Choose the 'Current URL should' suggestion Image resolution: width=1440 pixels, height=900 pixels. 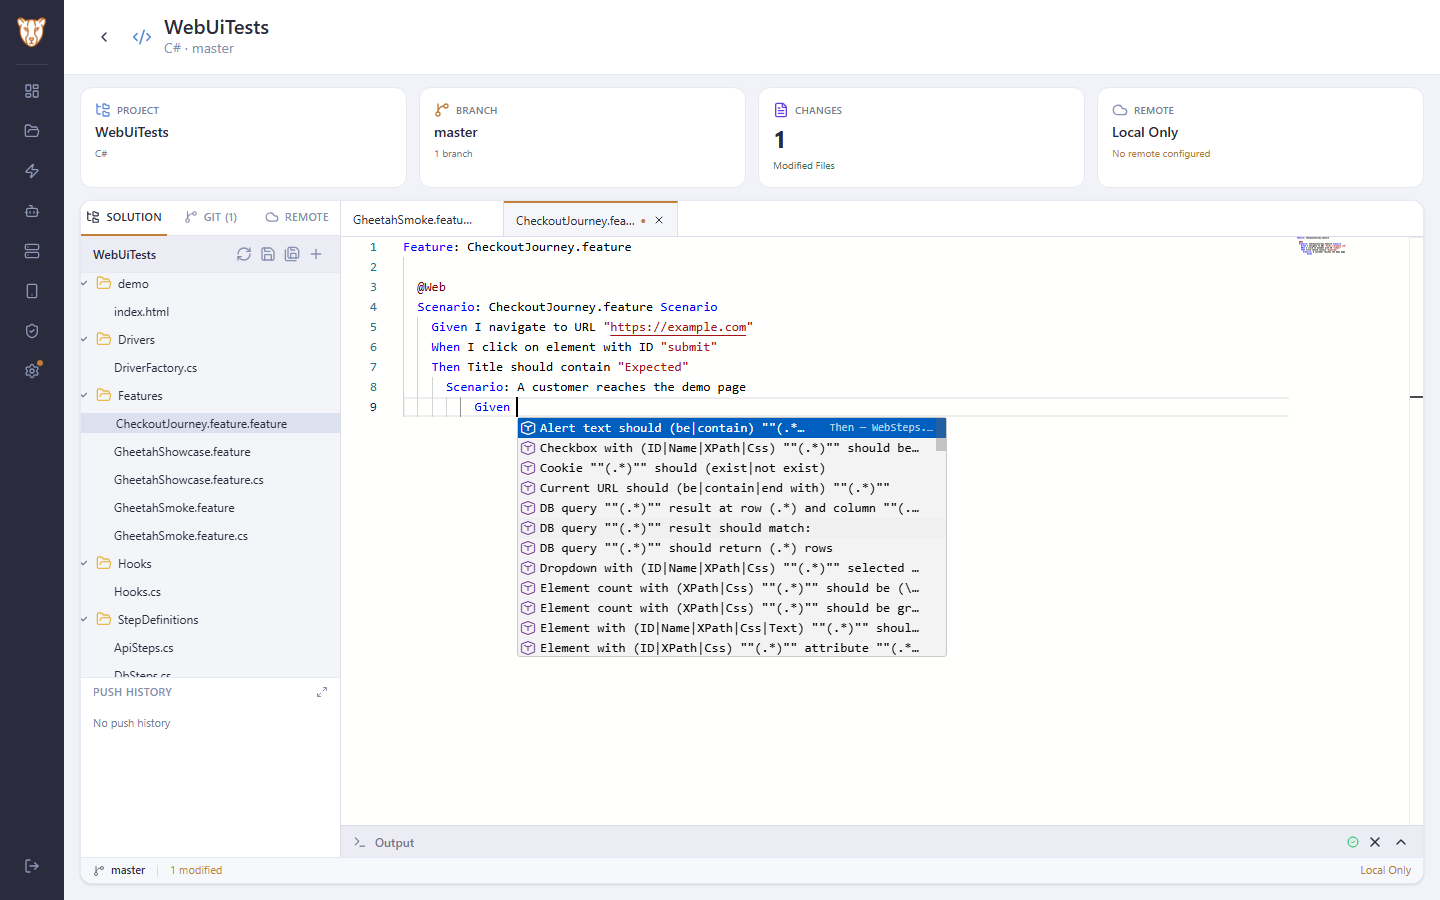click(727, 488)
